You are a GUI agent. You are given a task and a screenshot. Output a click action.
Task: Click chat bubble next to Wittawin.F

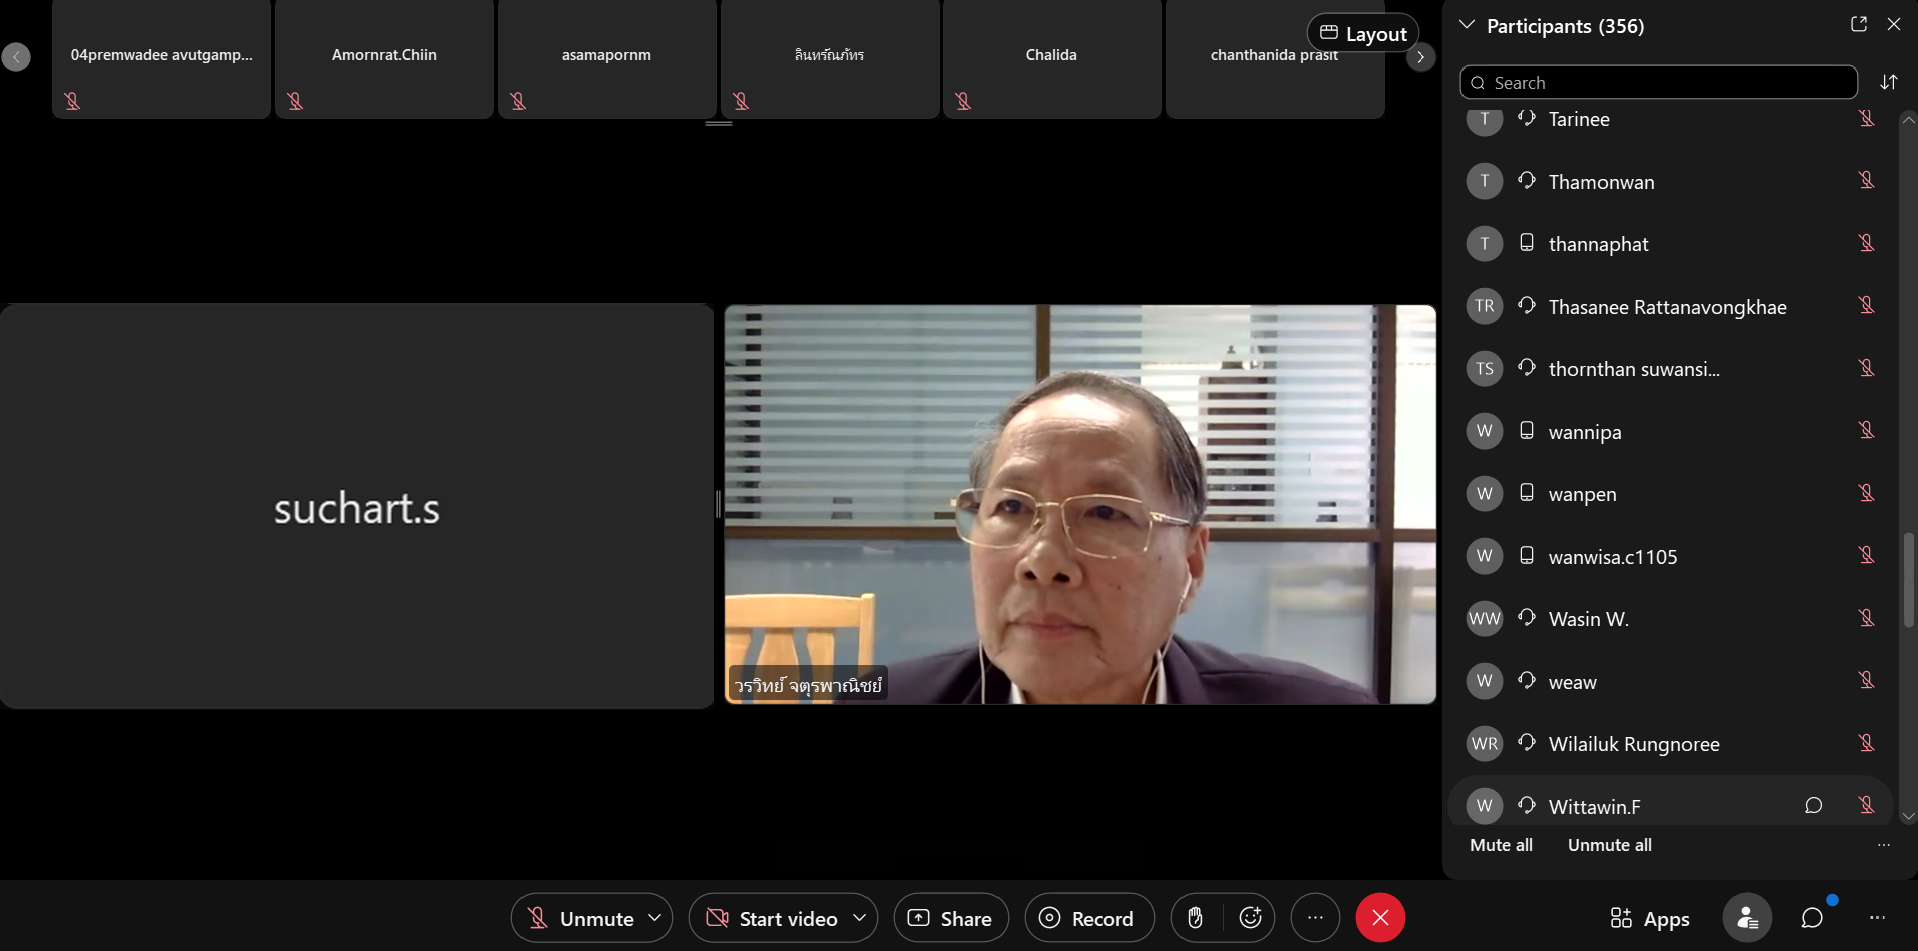pos(1813,806)
